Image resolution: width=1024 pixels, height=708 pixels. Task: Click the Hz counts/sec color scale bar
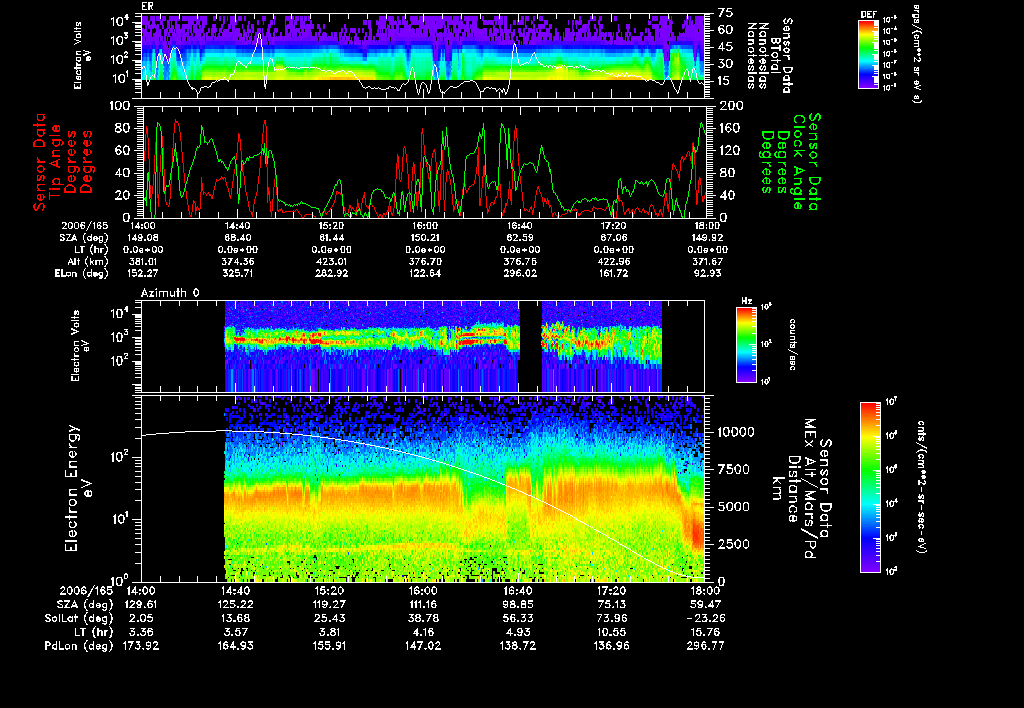(x=746, y=344)
